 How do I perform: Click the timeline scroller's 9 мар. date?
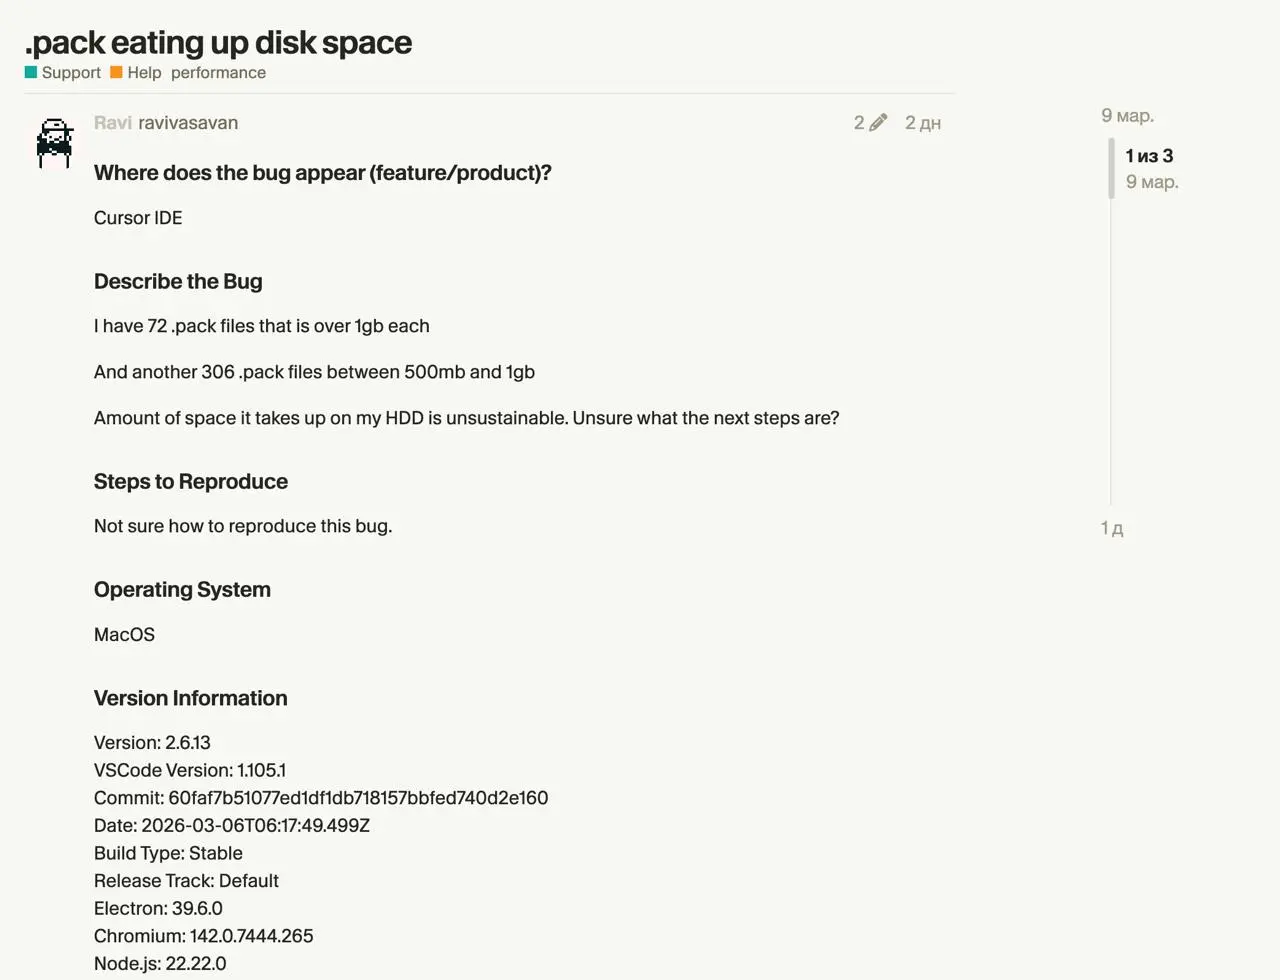point(1152,182)
